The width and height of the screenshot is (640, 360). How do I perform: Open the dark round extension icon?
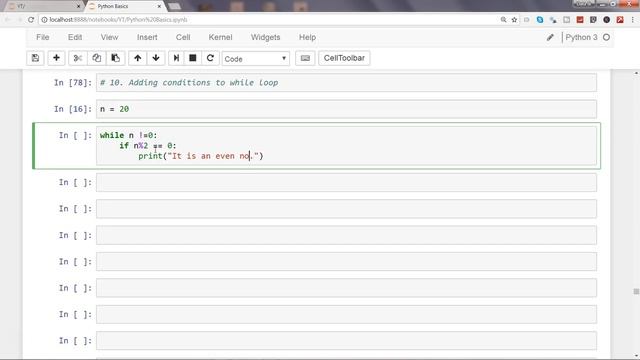click(607, 20)
